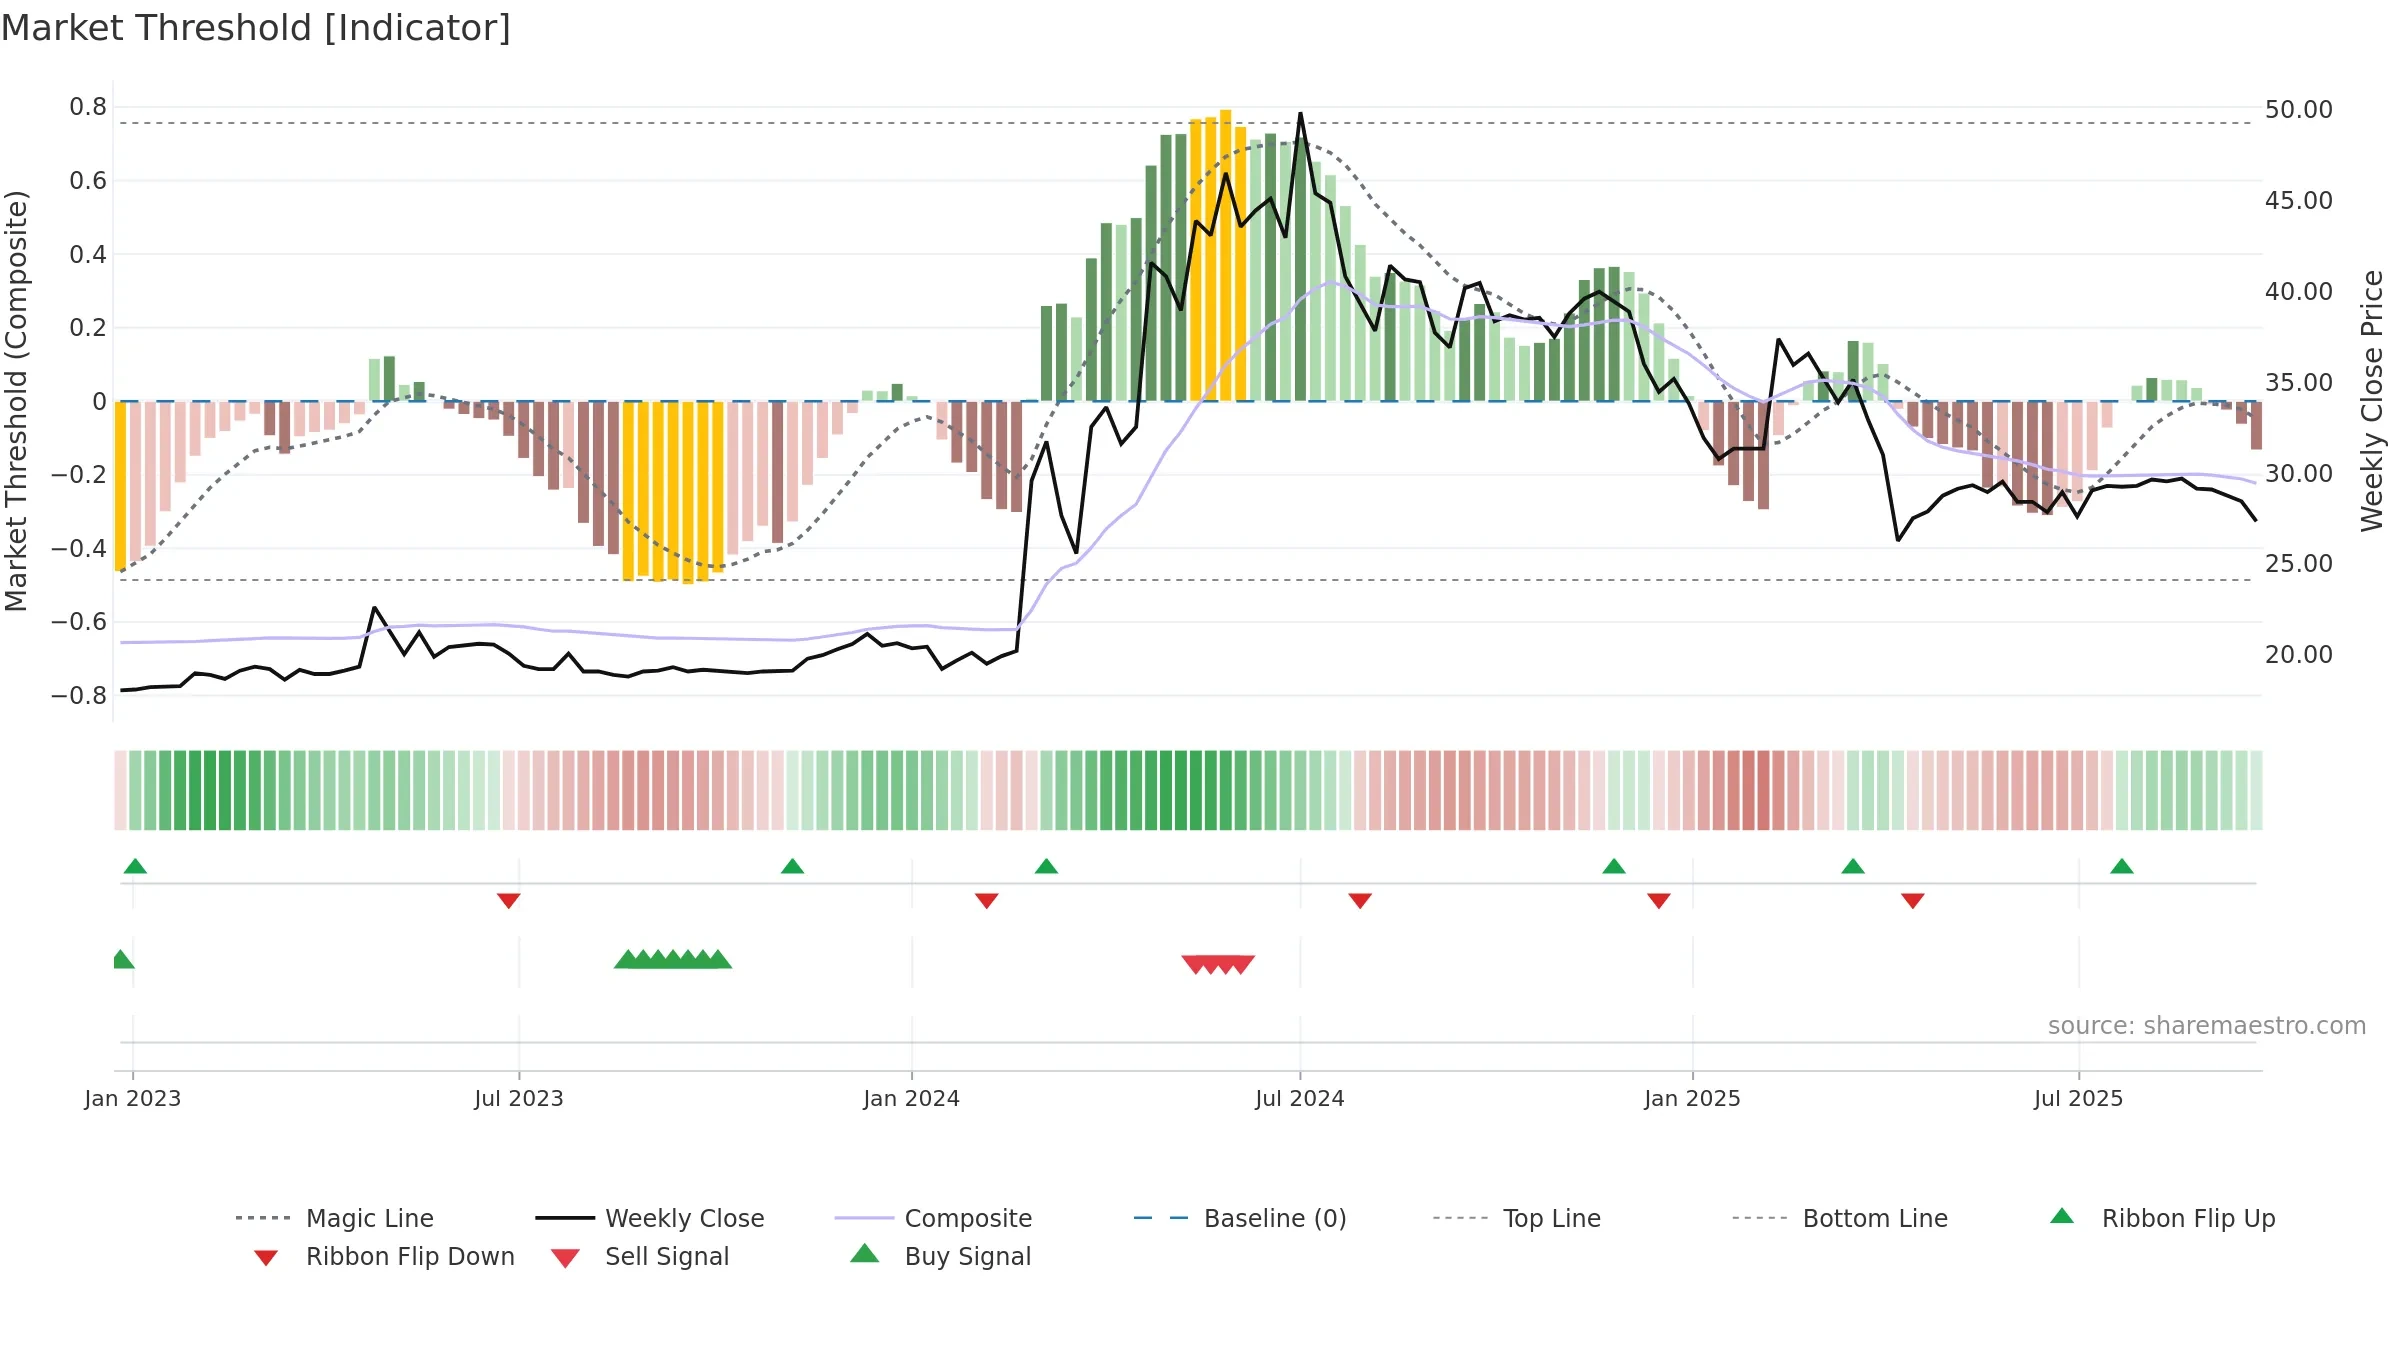Screen dimensions: 2400x1350
Task: Toggle the Magic Line legend entry
Action: pyautogui.click(x=334, y=1218)
